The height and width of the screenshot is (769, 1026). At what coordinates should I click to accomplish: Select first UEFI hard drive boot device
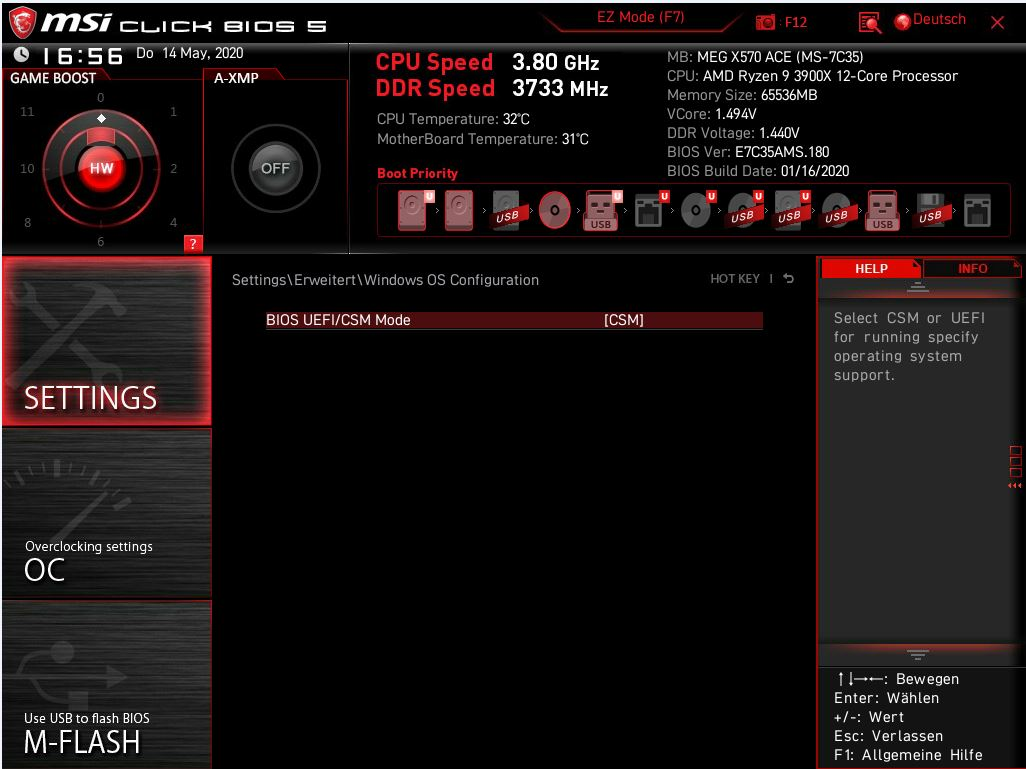(416, 210)
